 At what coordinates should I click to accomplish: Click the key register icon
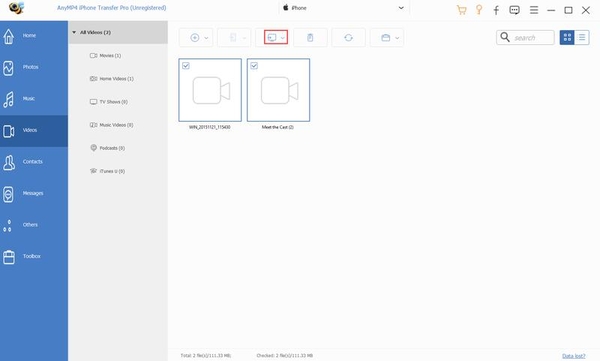(x=479, y=10)
